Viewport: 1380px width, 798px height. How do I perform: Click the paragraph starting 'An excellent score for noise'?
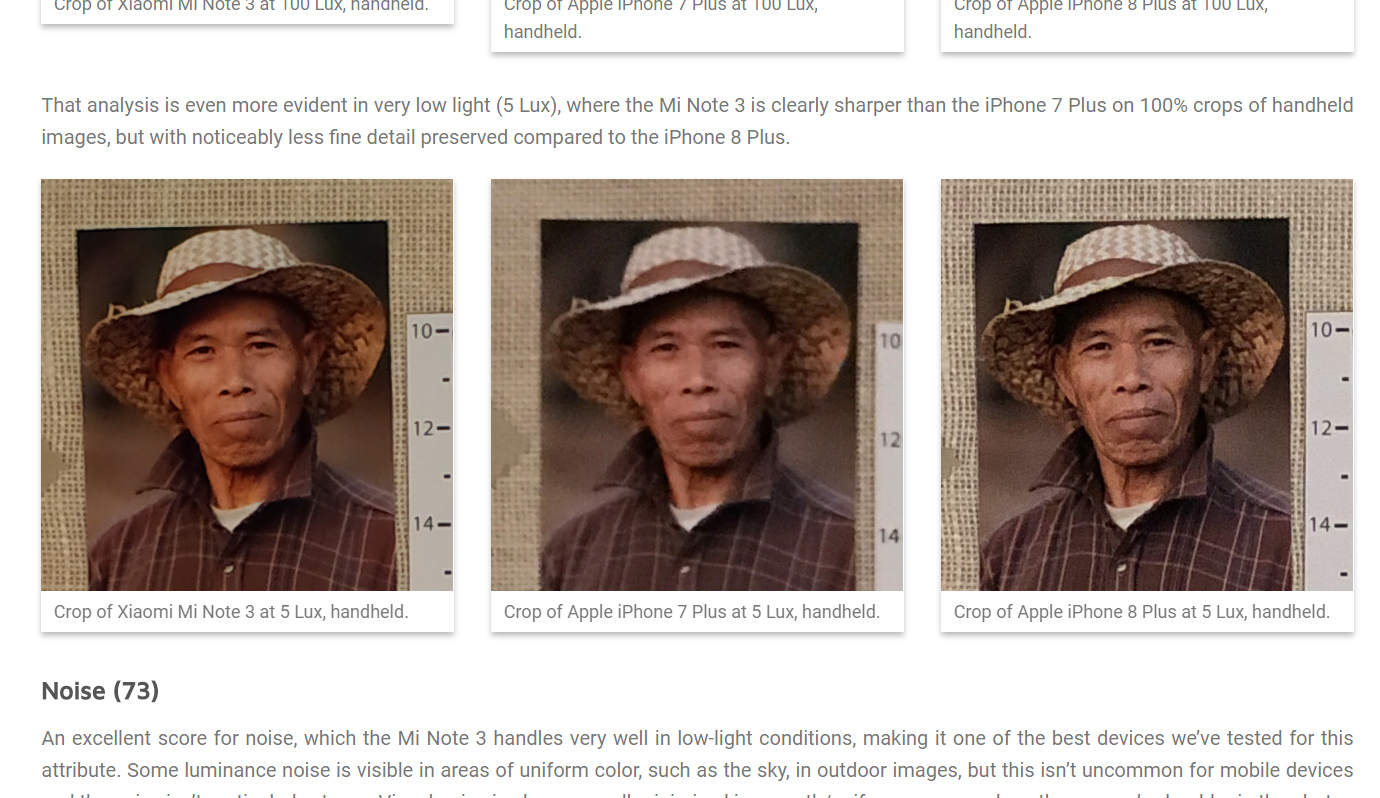pyautogui.click(x=697, y=765)
